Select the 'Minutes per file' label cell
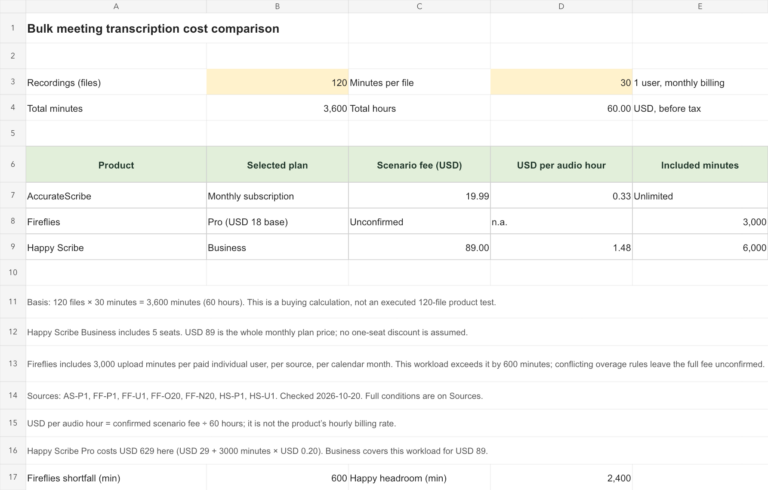Viewport: 768px width, 490px height. click(x=419, y=82)
